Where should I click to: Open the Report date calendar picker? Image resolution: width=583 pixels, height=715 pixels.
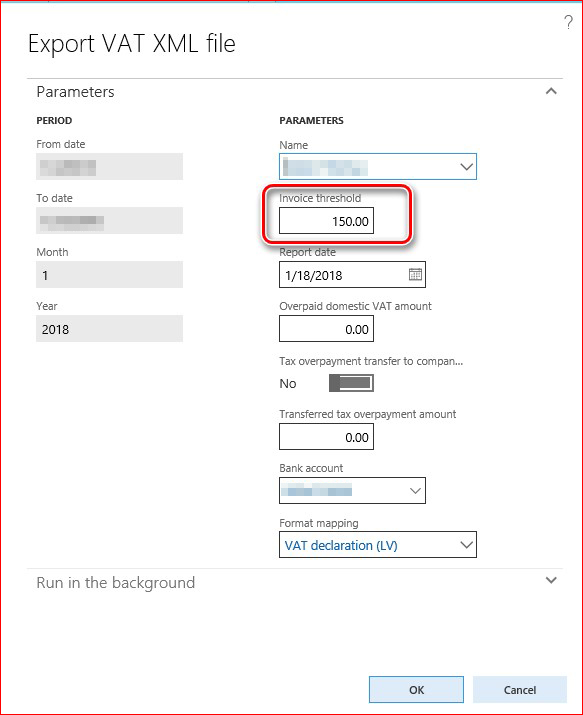click(415, 275)
